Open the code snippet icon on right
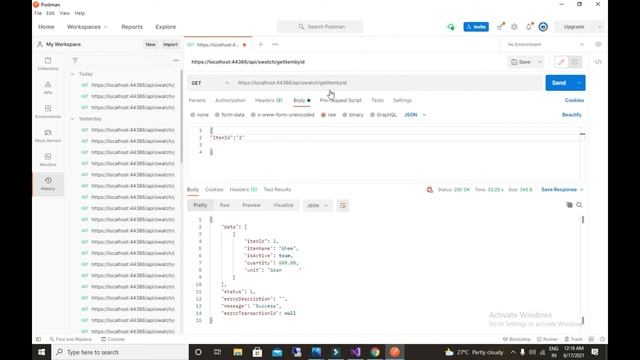This screenshot has height=360, width=640. click(598, 62)
